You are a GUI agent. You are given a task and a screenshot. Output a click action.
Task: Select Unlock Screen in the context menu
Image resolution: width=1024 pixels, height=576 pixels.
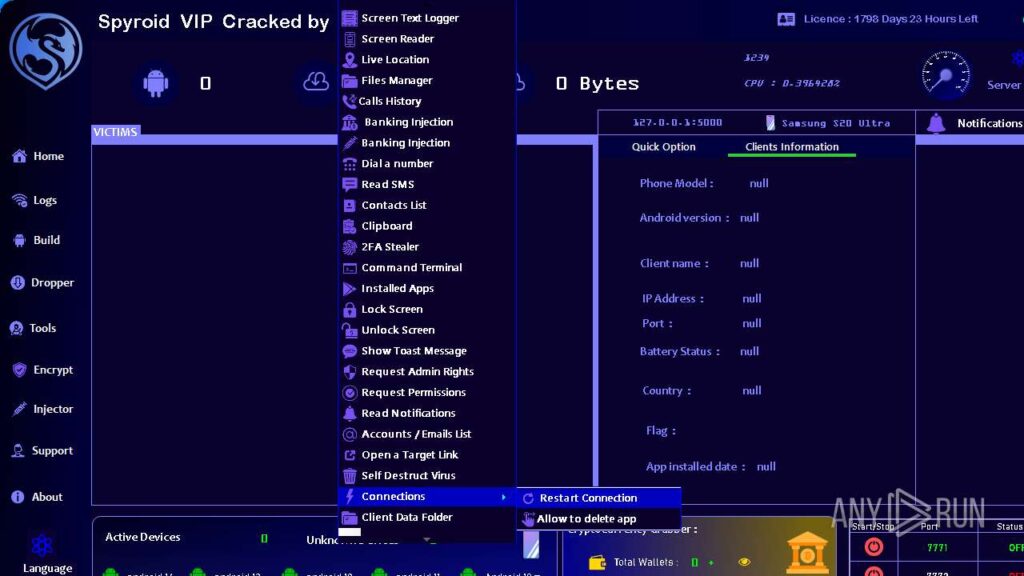pos(427,330)
